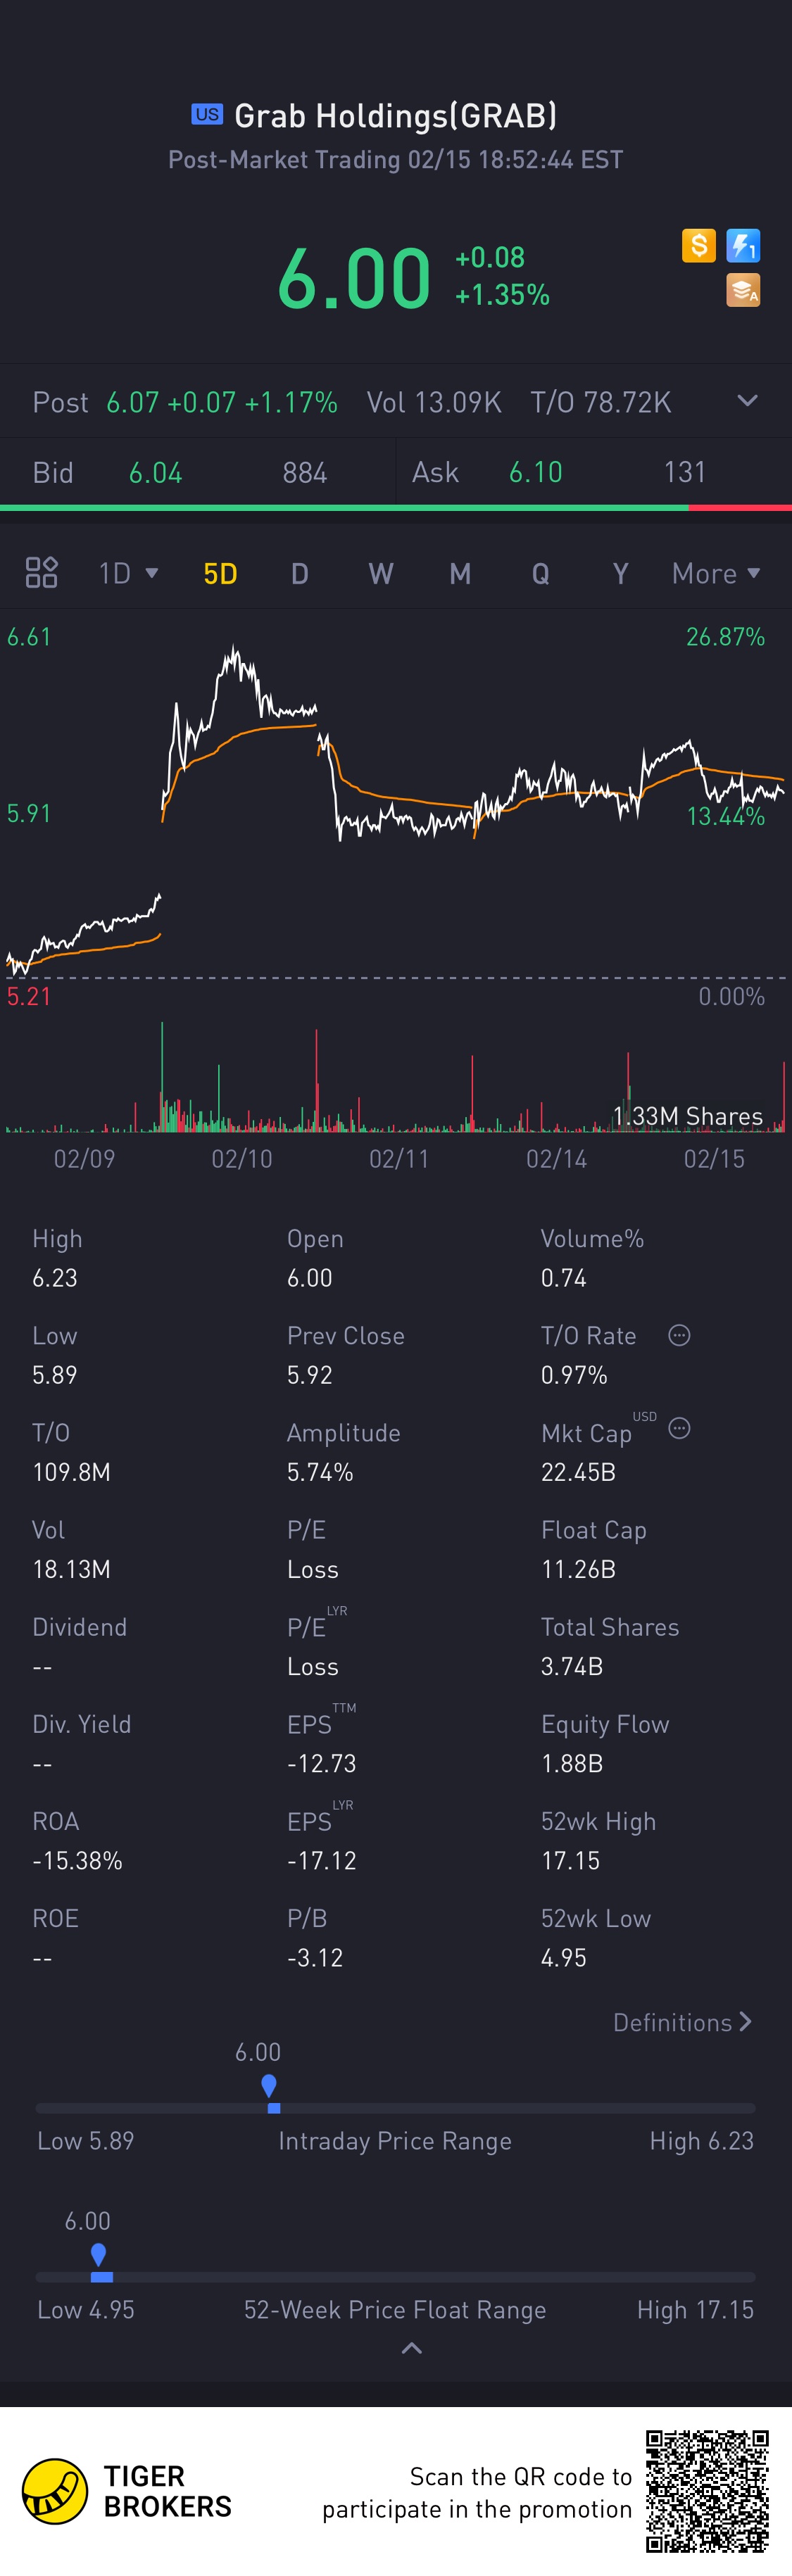
Task: Tap the Bid price 6.04
Action: (x=156, y=472)
